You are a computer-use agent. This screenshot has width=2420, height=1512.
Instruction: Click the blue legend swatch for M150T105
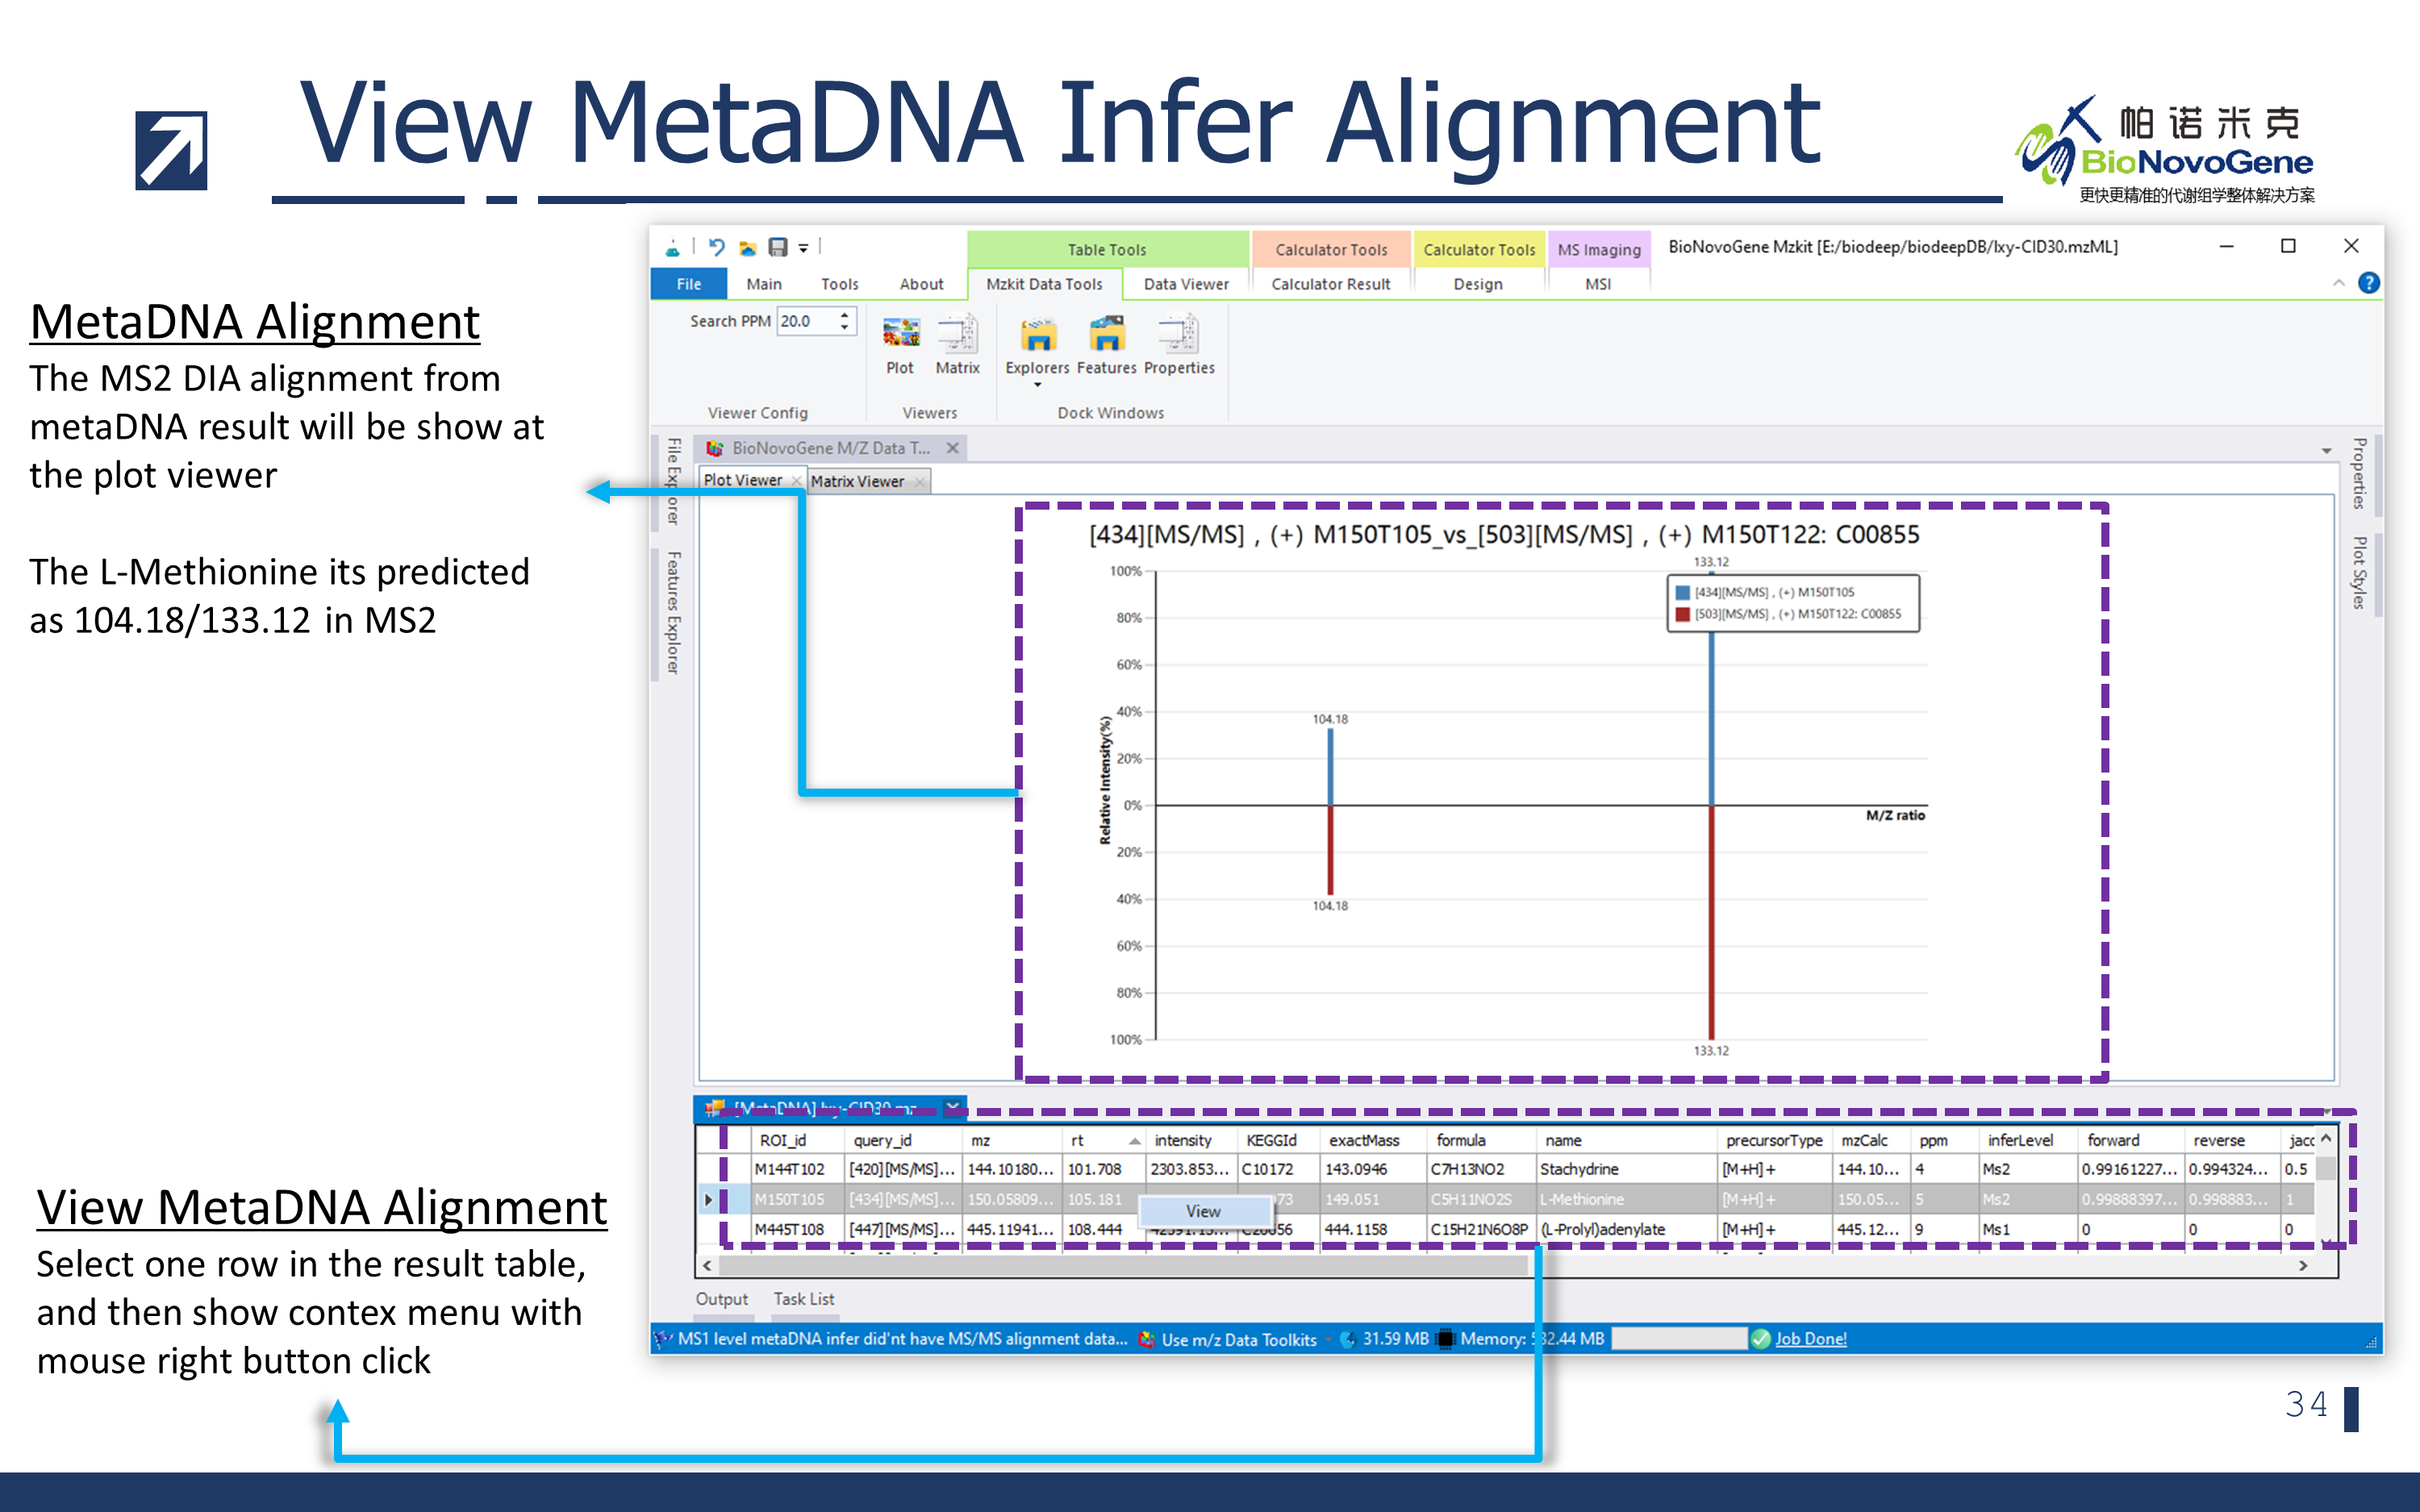coord(1683,592)
